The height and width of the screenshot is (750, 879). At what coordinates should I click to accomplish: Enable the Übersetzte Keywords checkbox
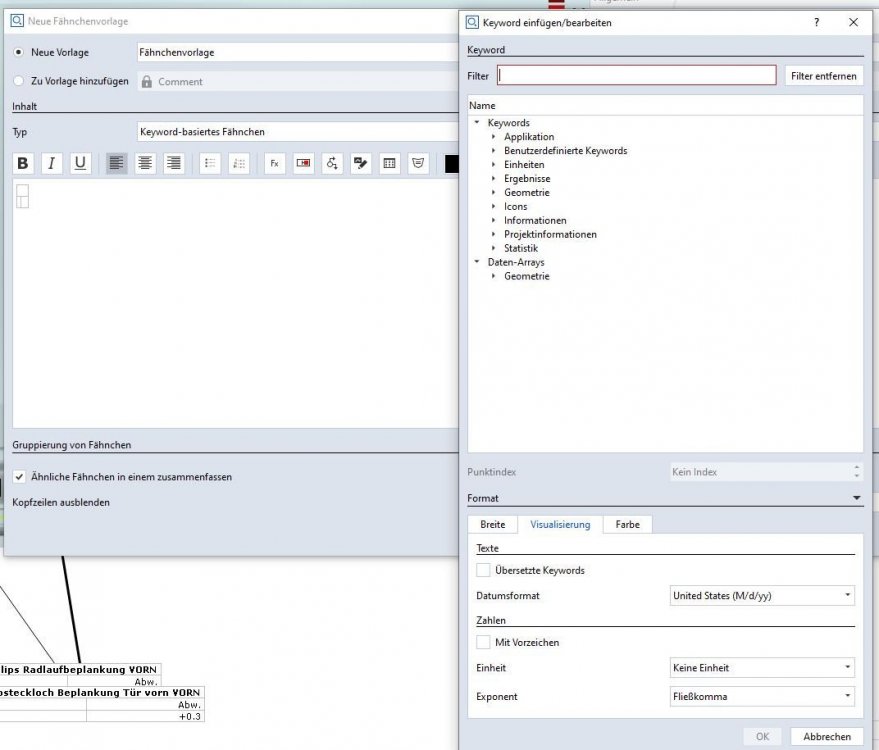(x=484, y=570)
